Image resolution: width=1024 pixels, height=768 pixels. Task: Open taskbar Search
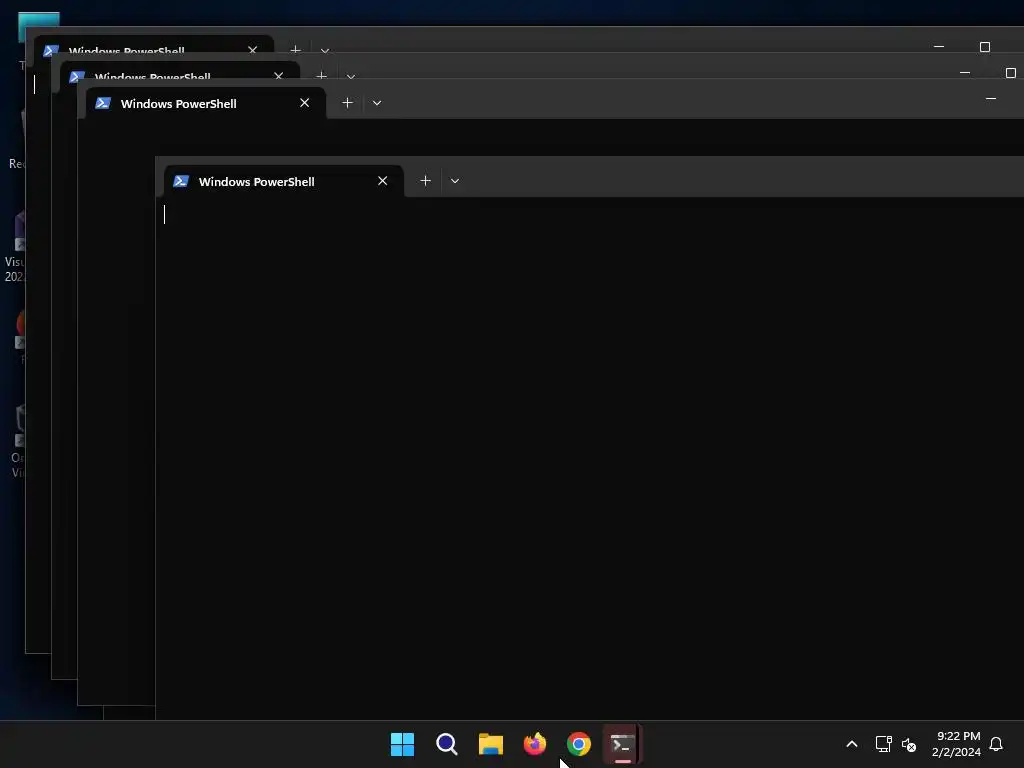pos(447,744)
